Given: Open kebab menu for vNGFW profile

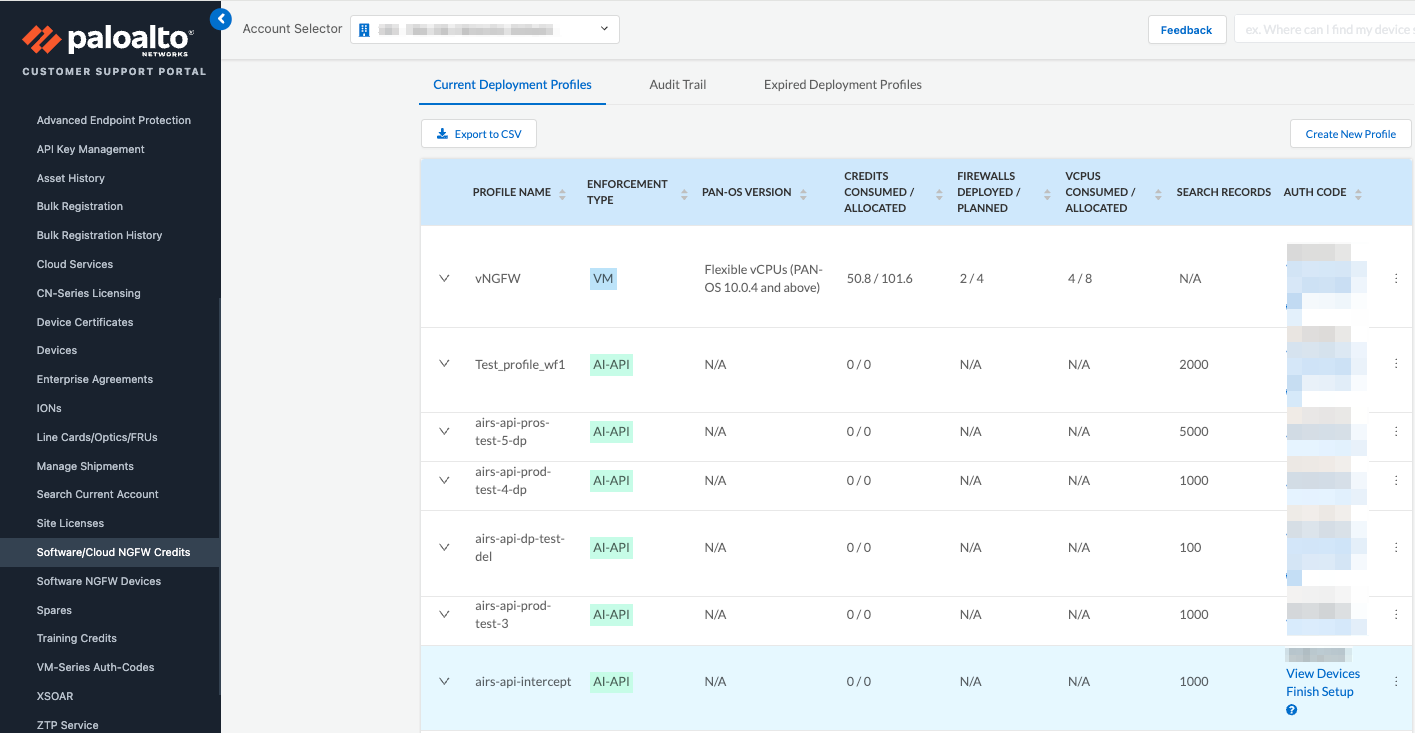Looking at the screenshot, I should coord(1396,279).
